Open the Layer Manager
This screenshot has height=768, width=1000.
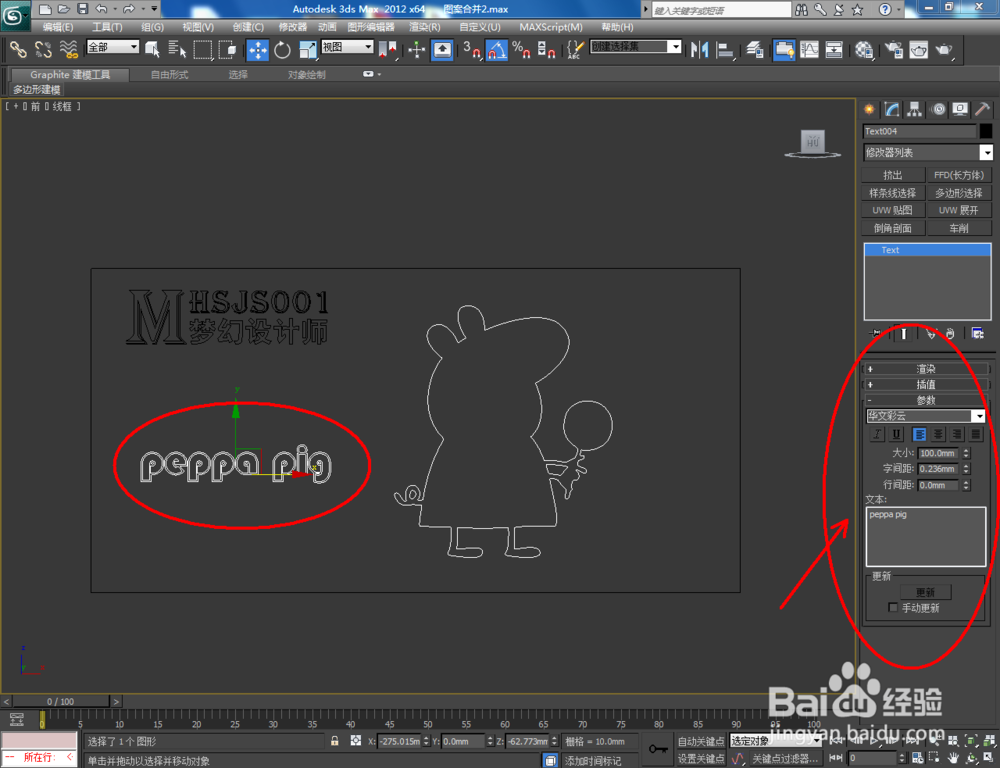click(x=754, y=49)
